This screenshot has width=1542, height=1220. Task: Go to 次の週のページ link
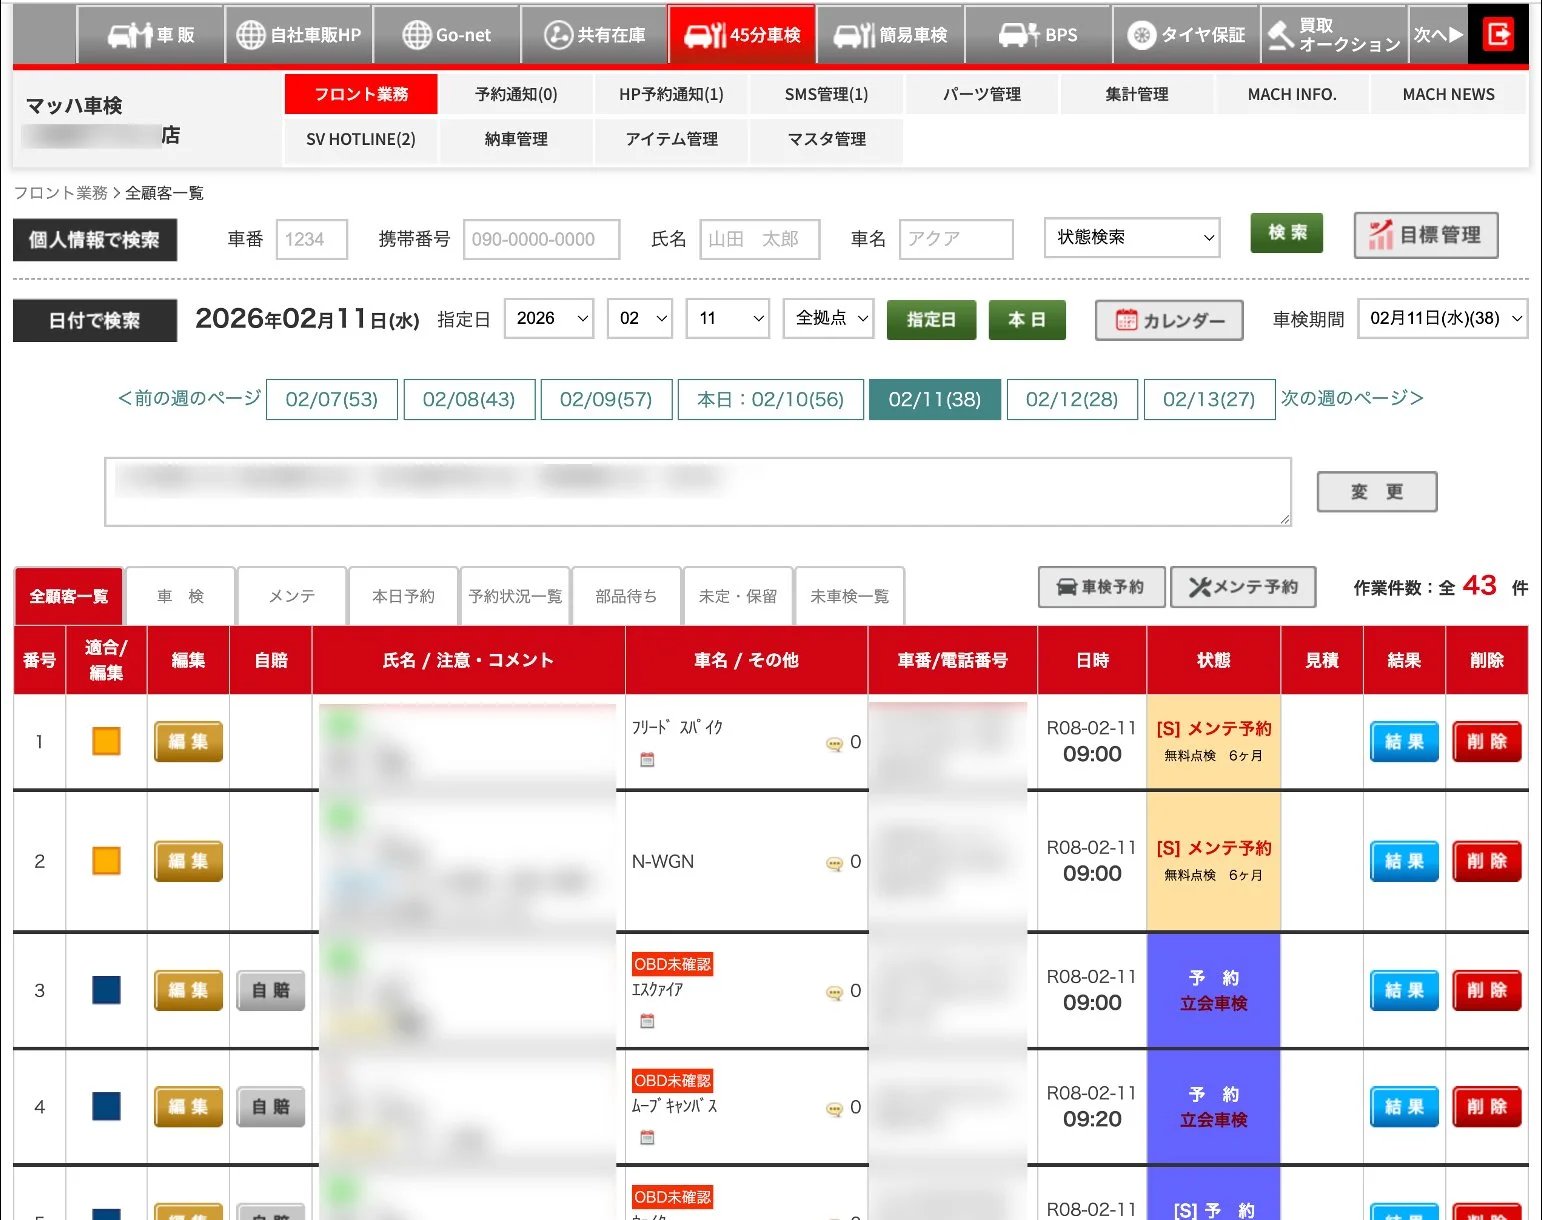[x=1352, y=398]
